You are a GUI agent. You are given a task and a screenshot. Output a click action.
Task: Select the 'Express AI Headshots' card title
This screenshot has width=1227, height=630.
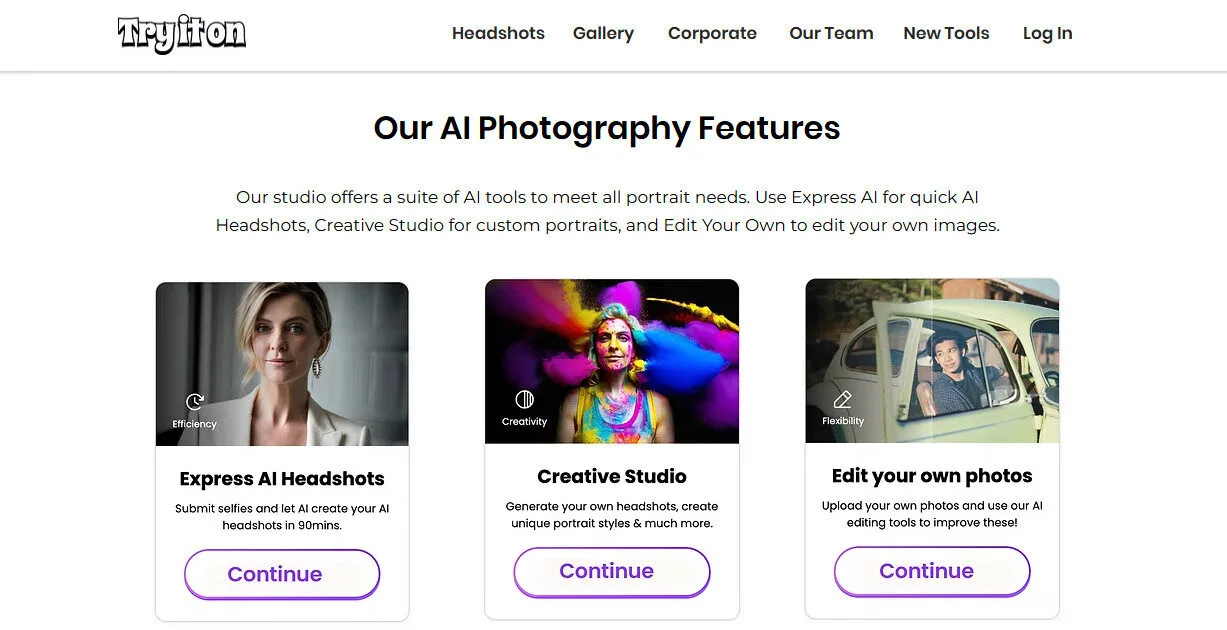click(281, 478)
